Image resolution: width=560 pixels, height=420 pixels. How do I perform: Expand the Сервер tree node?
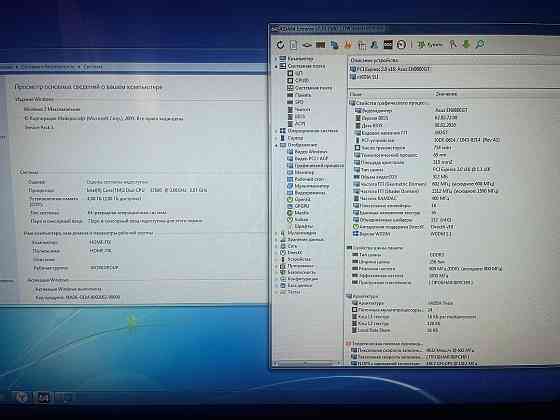click(276, 138)
